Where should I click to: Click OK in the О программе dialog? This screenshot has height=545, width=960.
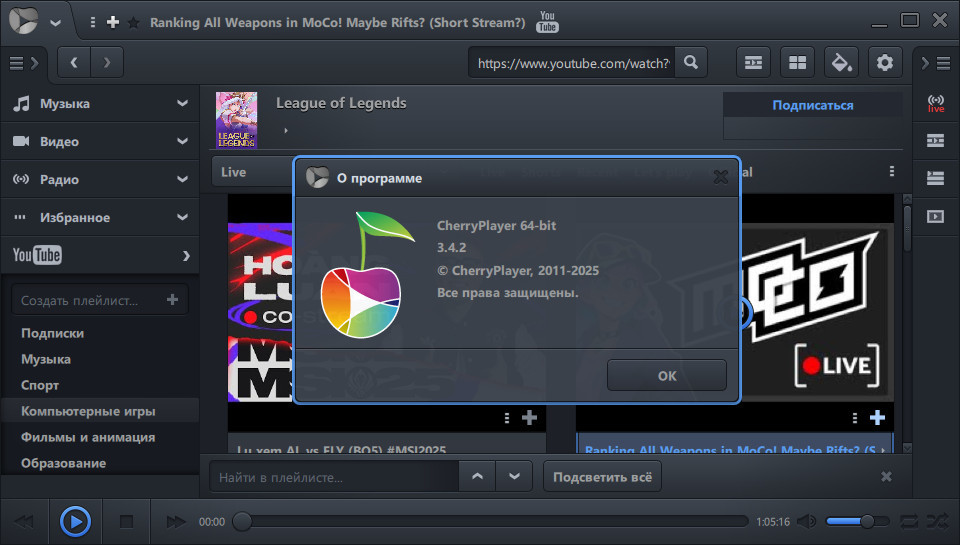667,375
